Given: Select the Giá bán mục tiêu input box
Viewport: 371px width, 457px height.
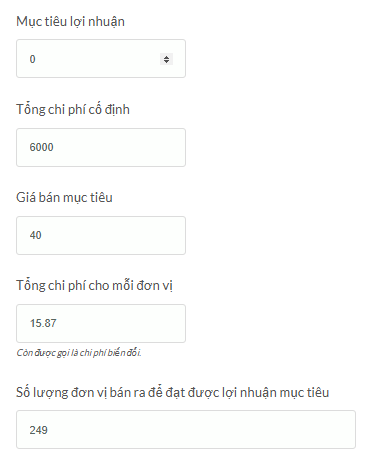Looking at the screenshot, I should (101, 235).
